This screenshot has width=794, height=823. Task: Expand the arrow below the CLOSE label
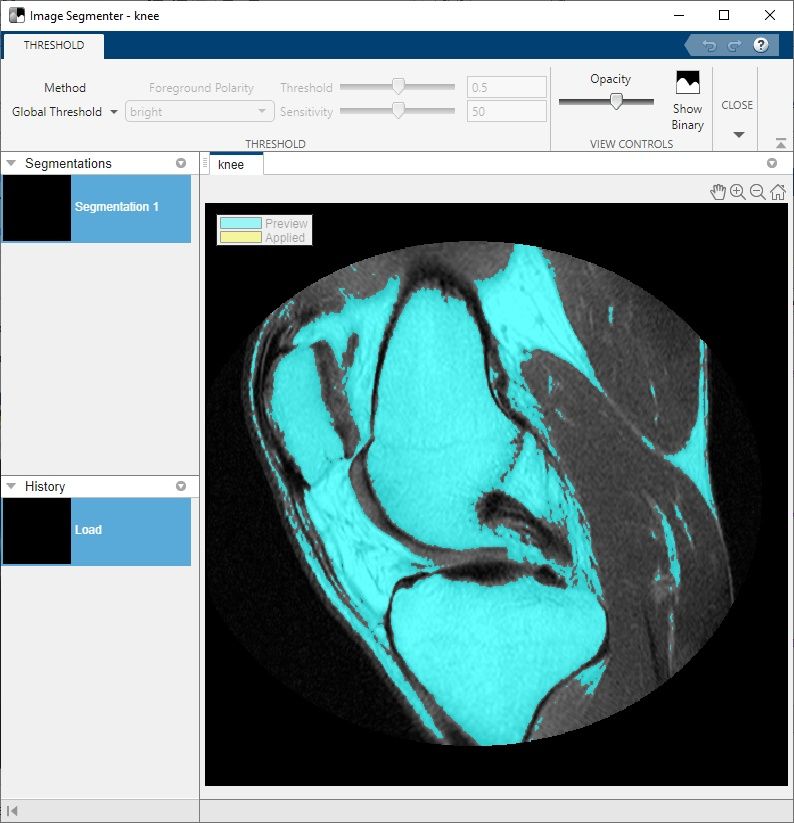(x=738, y=135)
